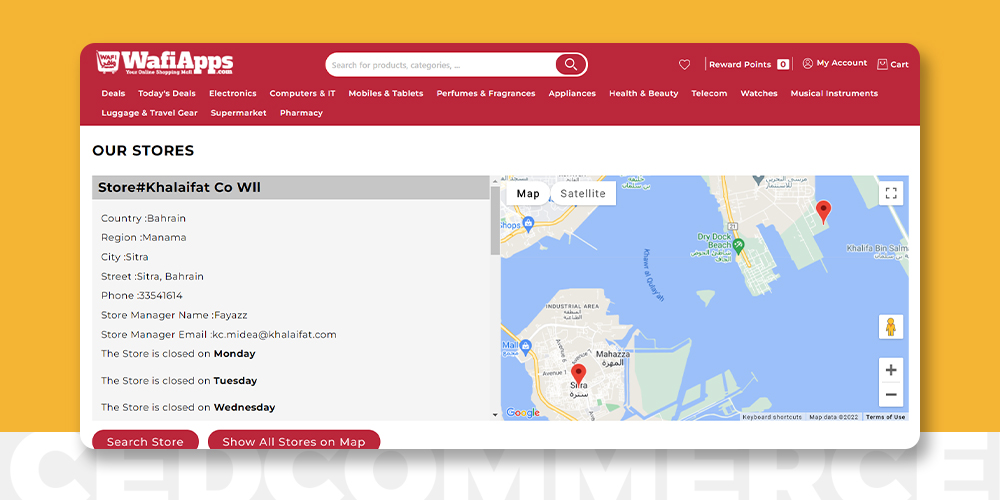The height and width of the screenshot is (500, 1000).
Task: Click the red map pin at Sitra
Action: coord(578,374)
